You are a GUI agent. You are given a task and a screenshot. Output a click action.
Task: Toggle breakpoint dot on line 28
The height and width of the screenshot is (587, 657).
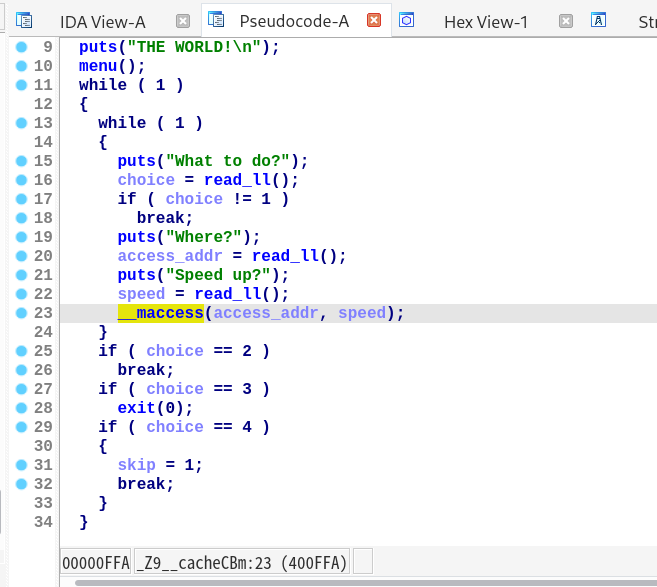tap(21, 408)
